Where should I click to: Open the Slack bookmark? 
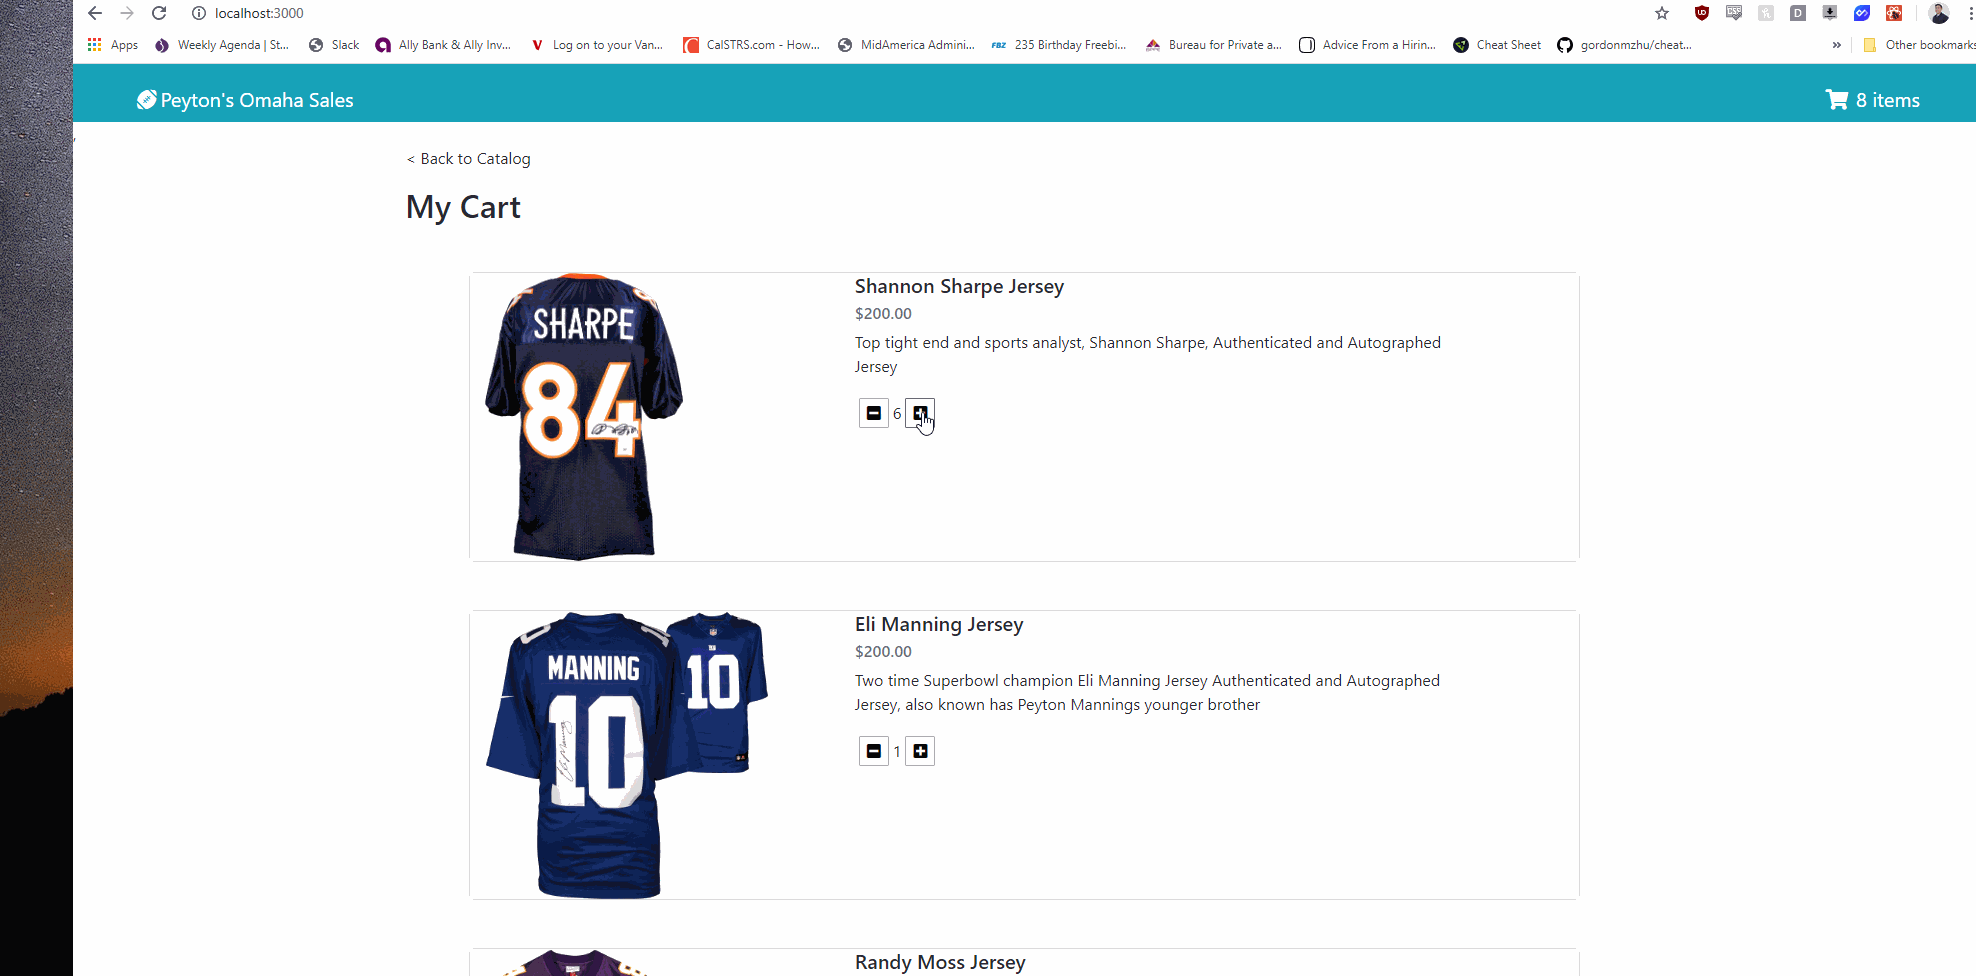tap(334, 45)
